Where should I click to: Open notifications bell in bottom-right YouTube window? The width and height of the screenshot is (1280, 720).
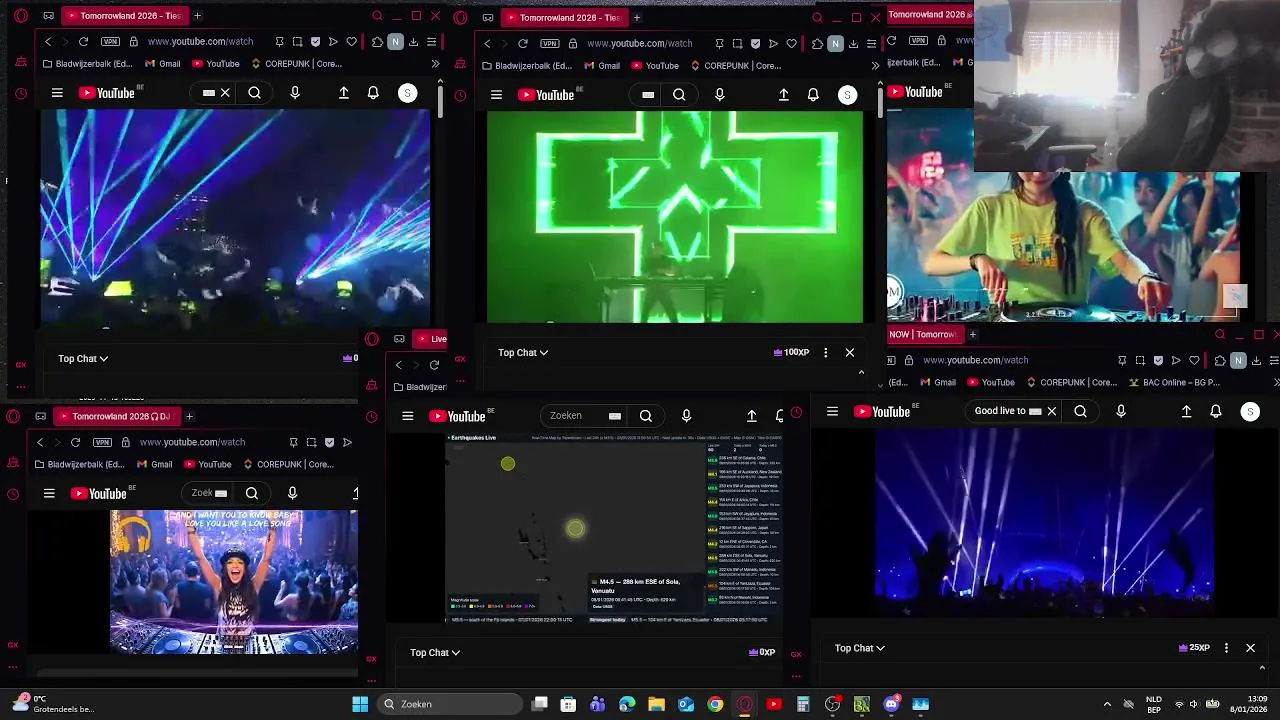1215,411
